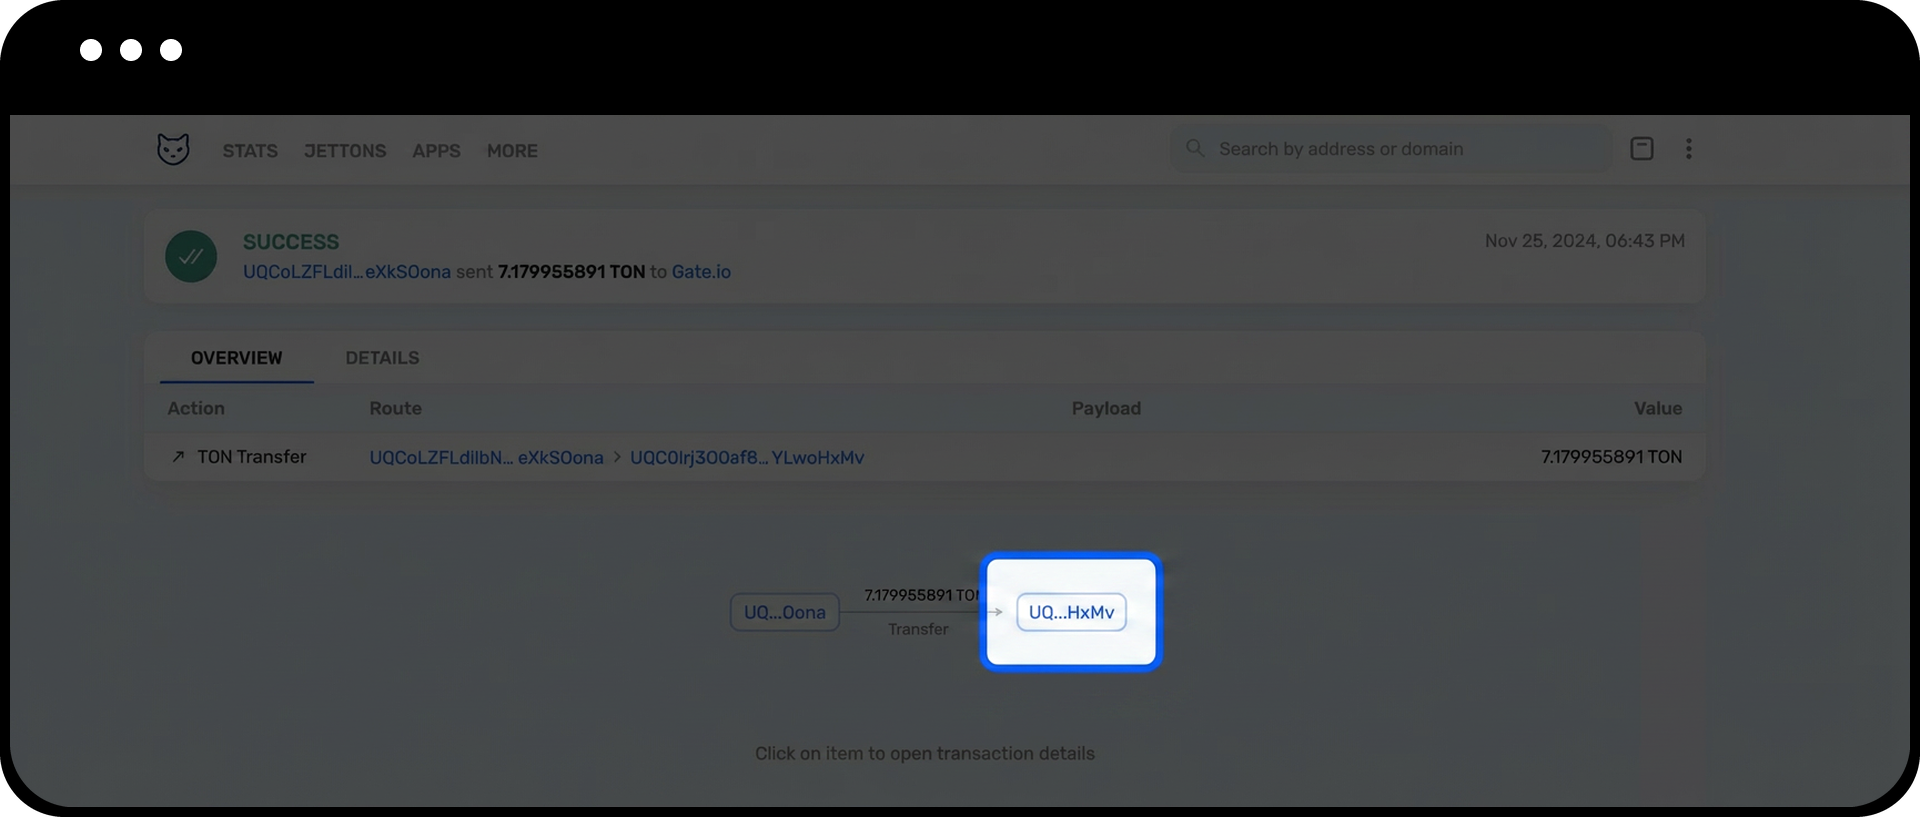Click the search magnifier icon
The height and width of the screenshot is (817, 1920).
[x=1195, y=149]
